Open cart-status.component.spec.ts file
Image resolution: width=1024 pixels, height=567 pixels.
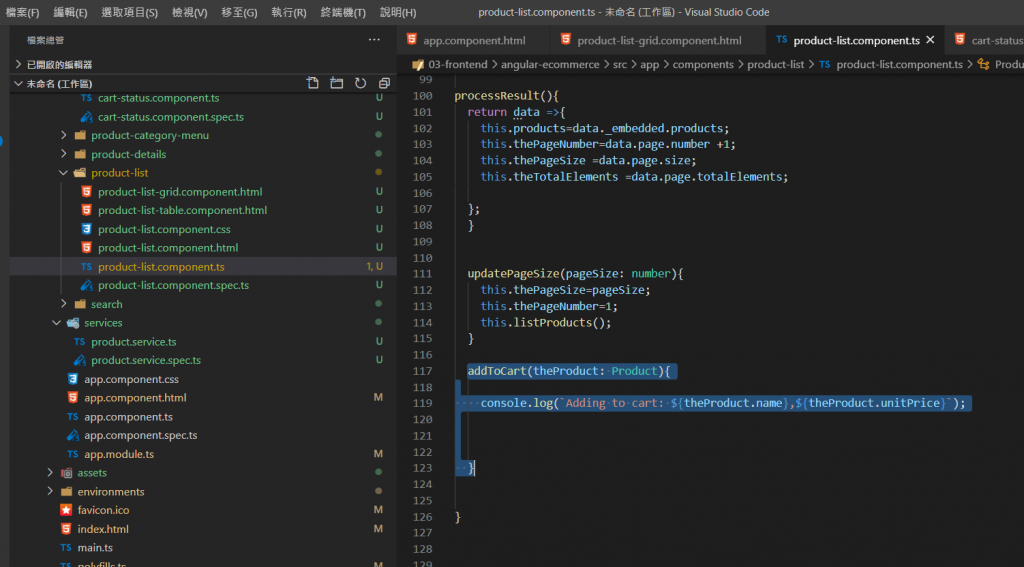(x=170, y=117)
